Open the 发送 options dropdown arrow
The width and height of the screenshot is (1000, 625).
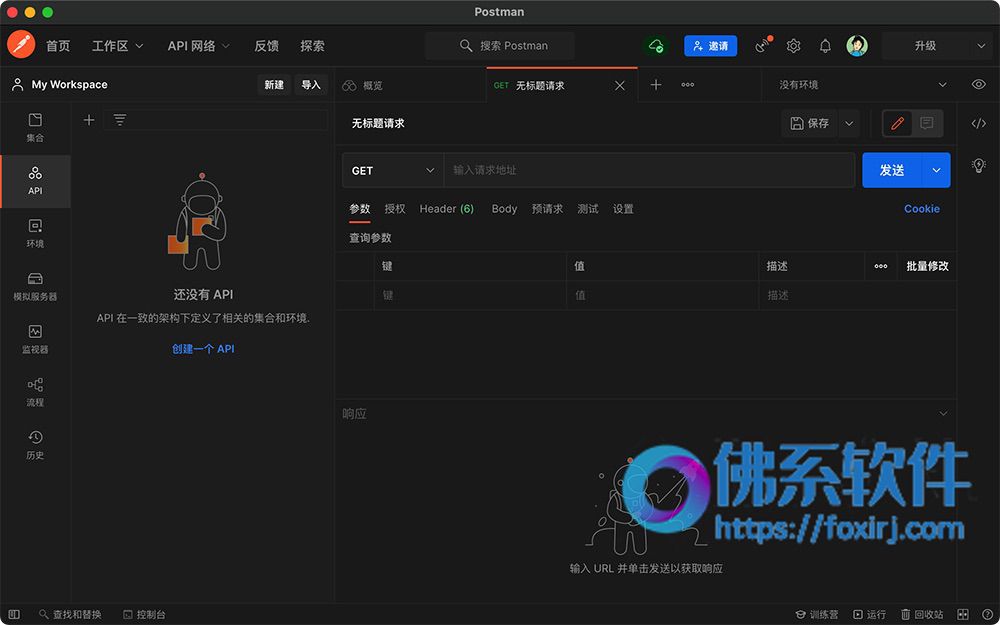click(936, 170)
